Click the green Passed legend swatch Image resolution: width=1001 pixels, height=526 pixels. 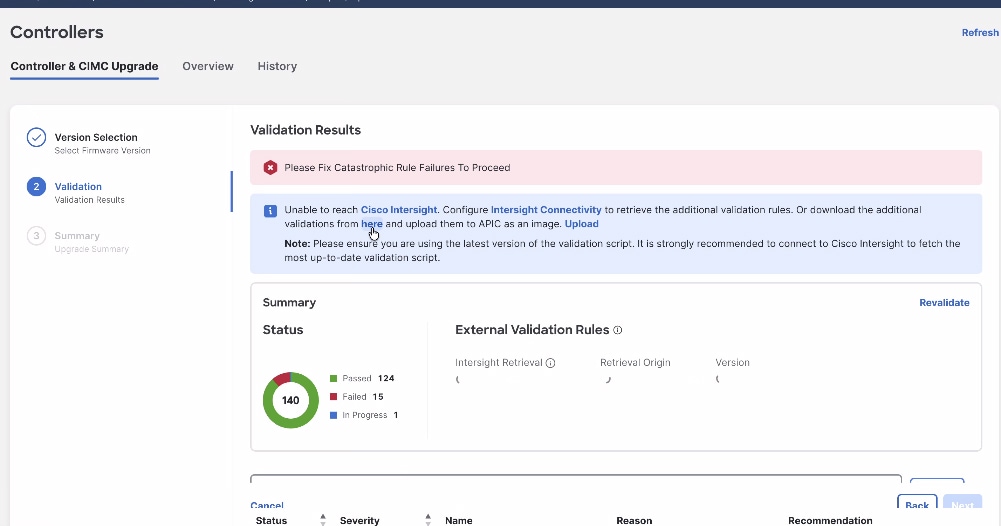(333, 379)
